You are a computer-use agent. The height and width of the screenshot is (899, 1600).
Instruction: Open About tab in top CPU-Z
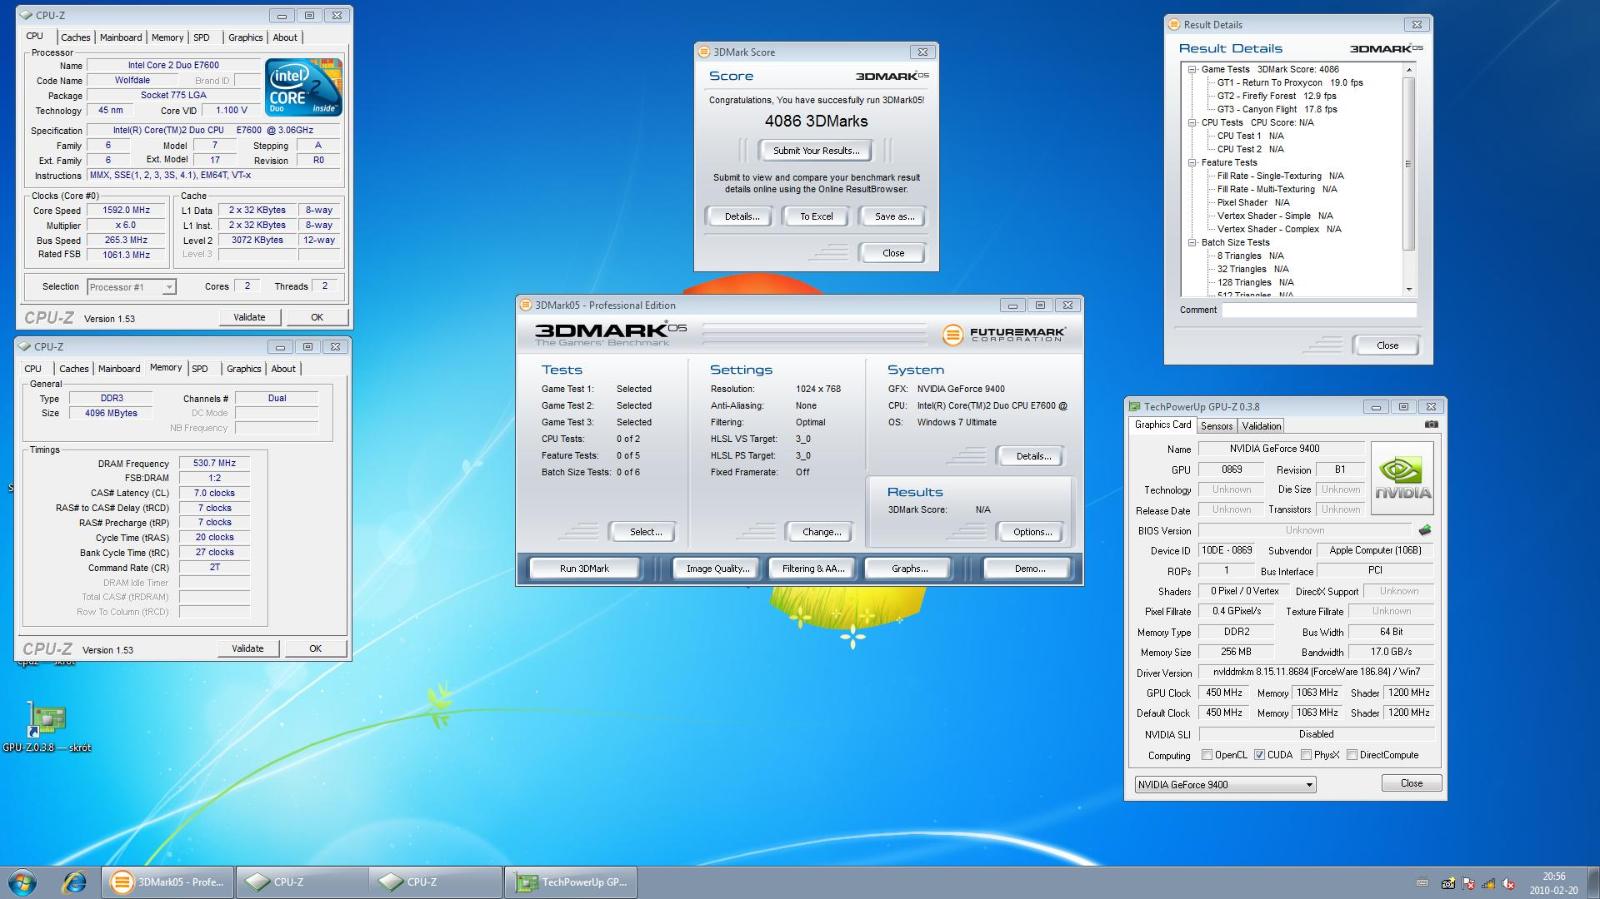click(285, 37)
